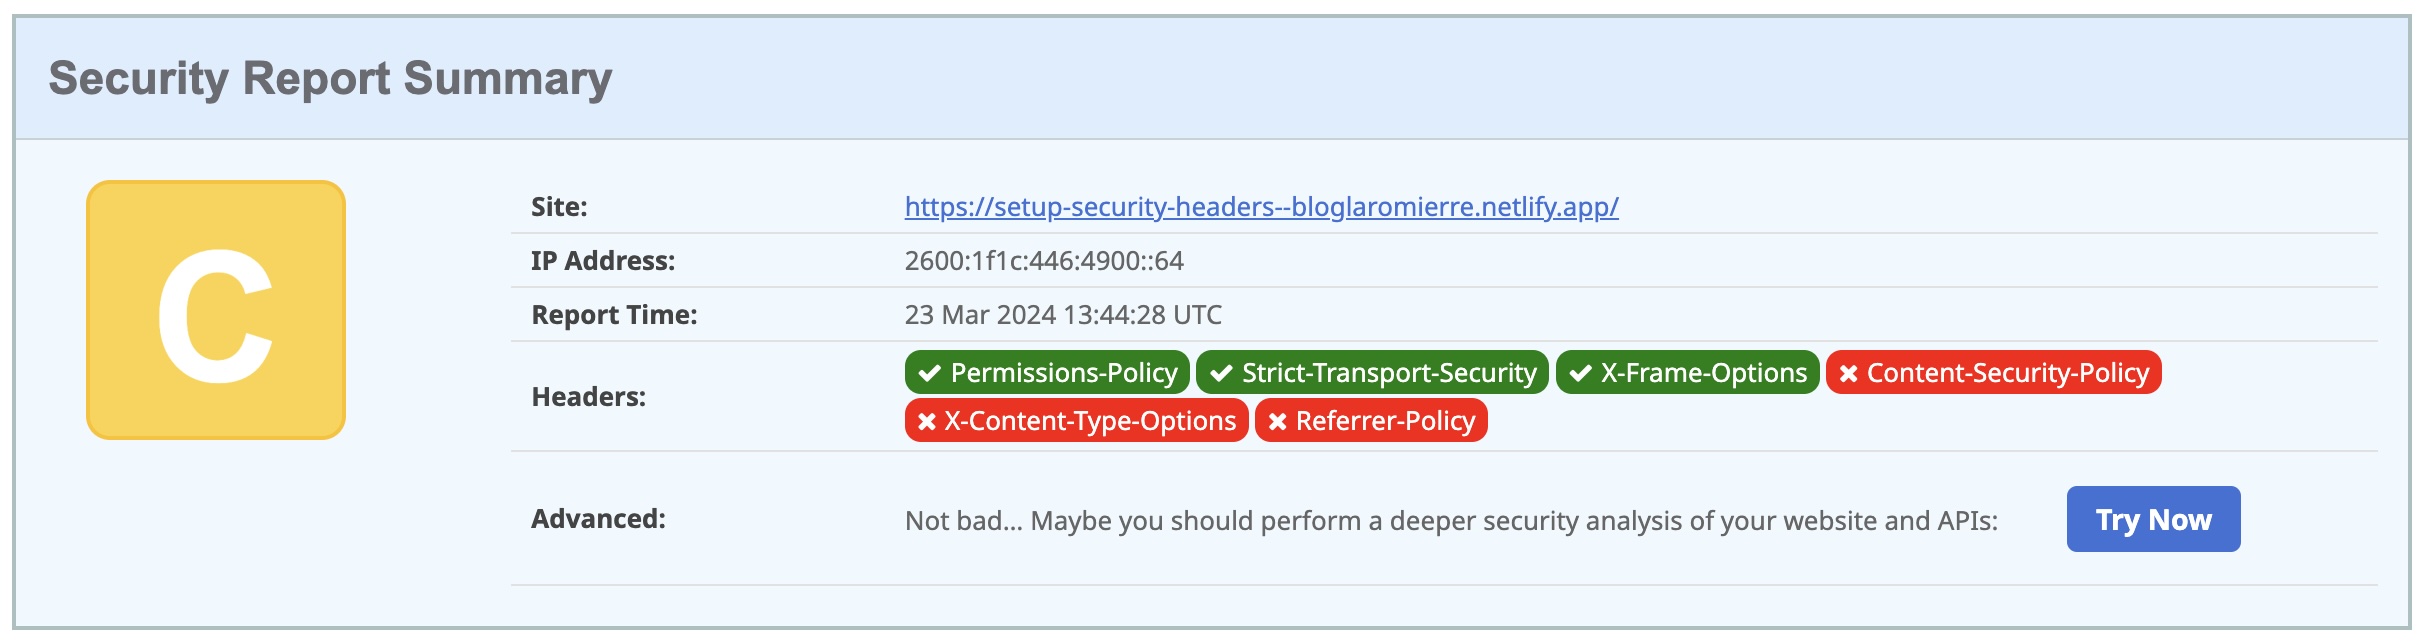Click the checkmark icon on Strict-Transport-Security badge

click(1221, 373)
